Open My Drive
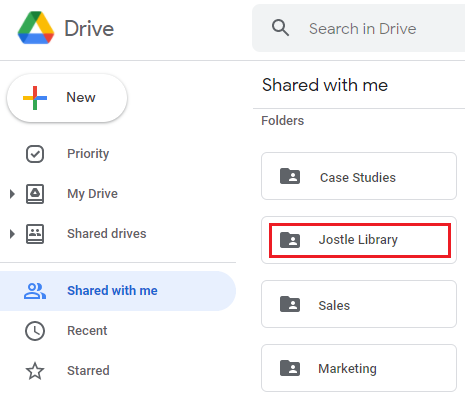465x399 pixels. 92,194
